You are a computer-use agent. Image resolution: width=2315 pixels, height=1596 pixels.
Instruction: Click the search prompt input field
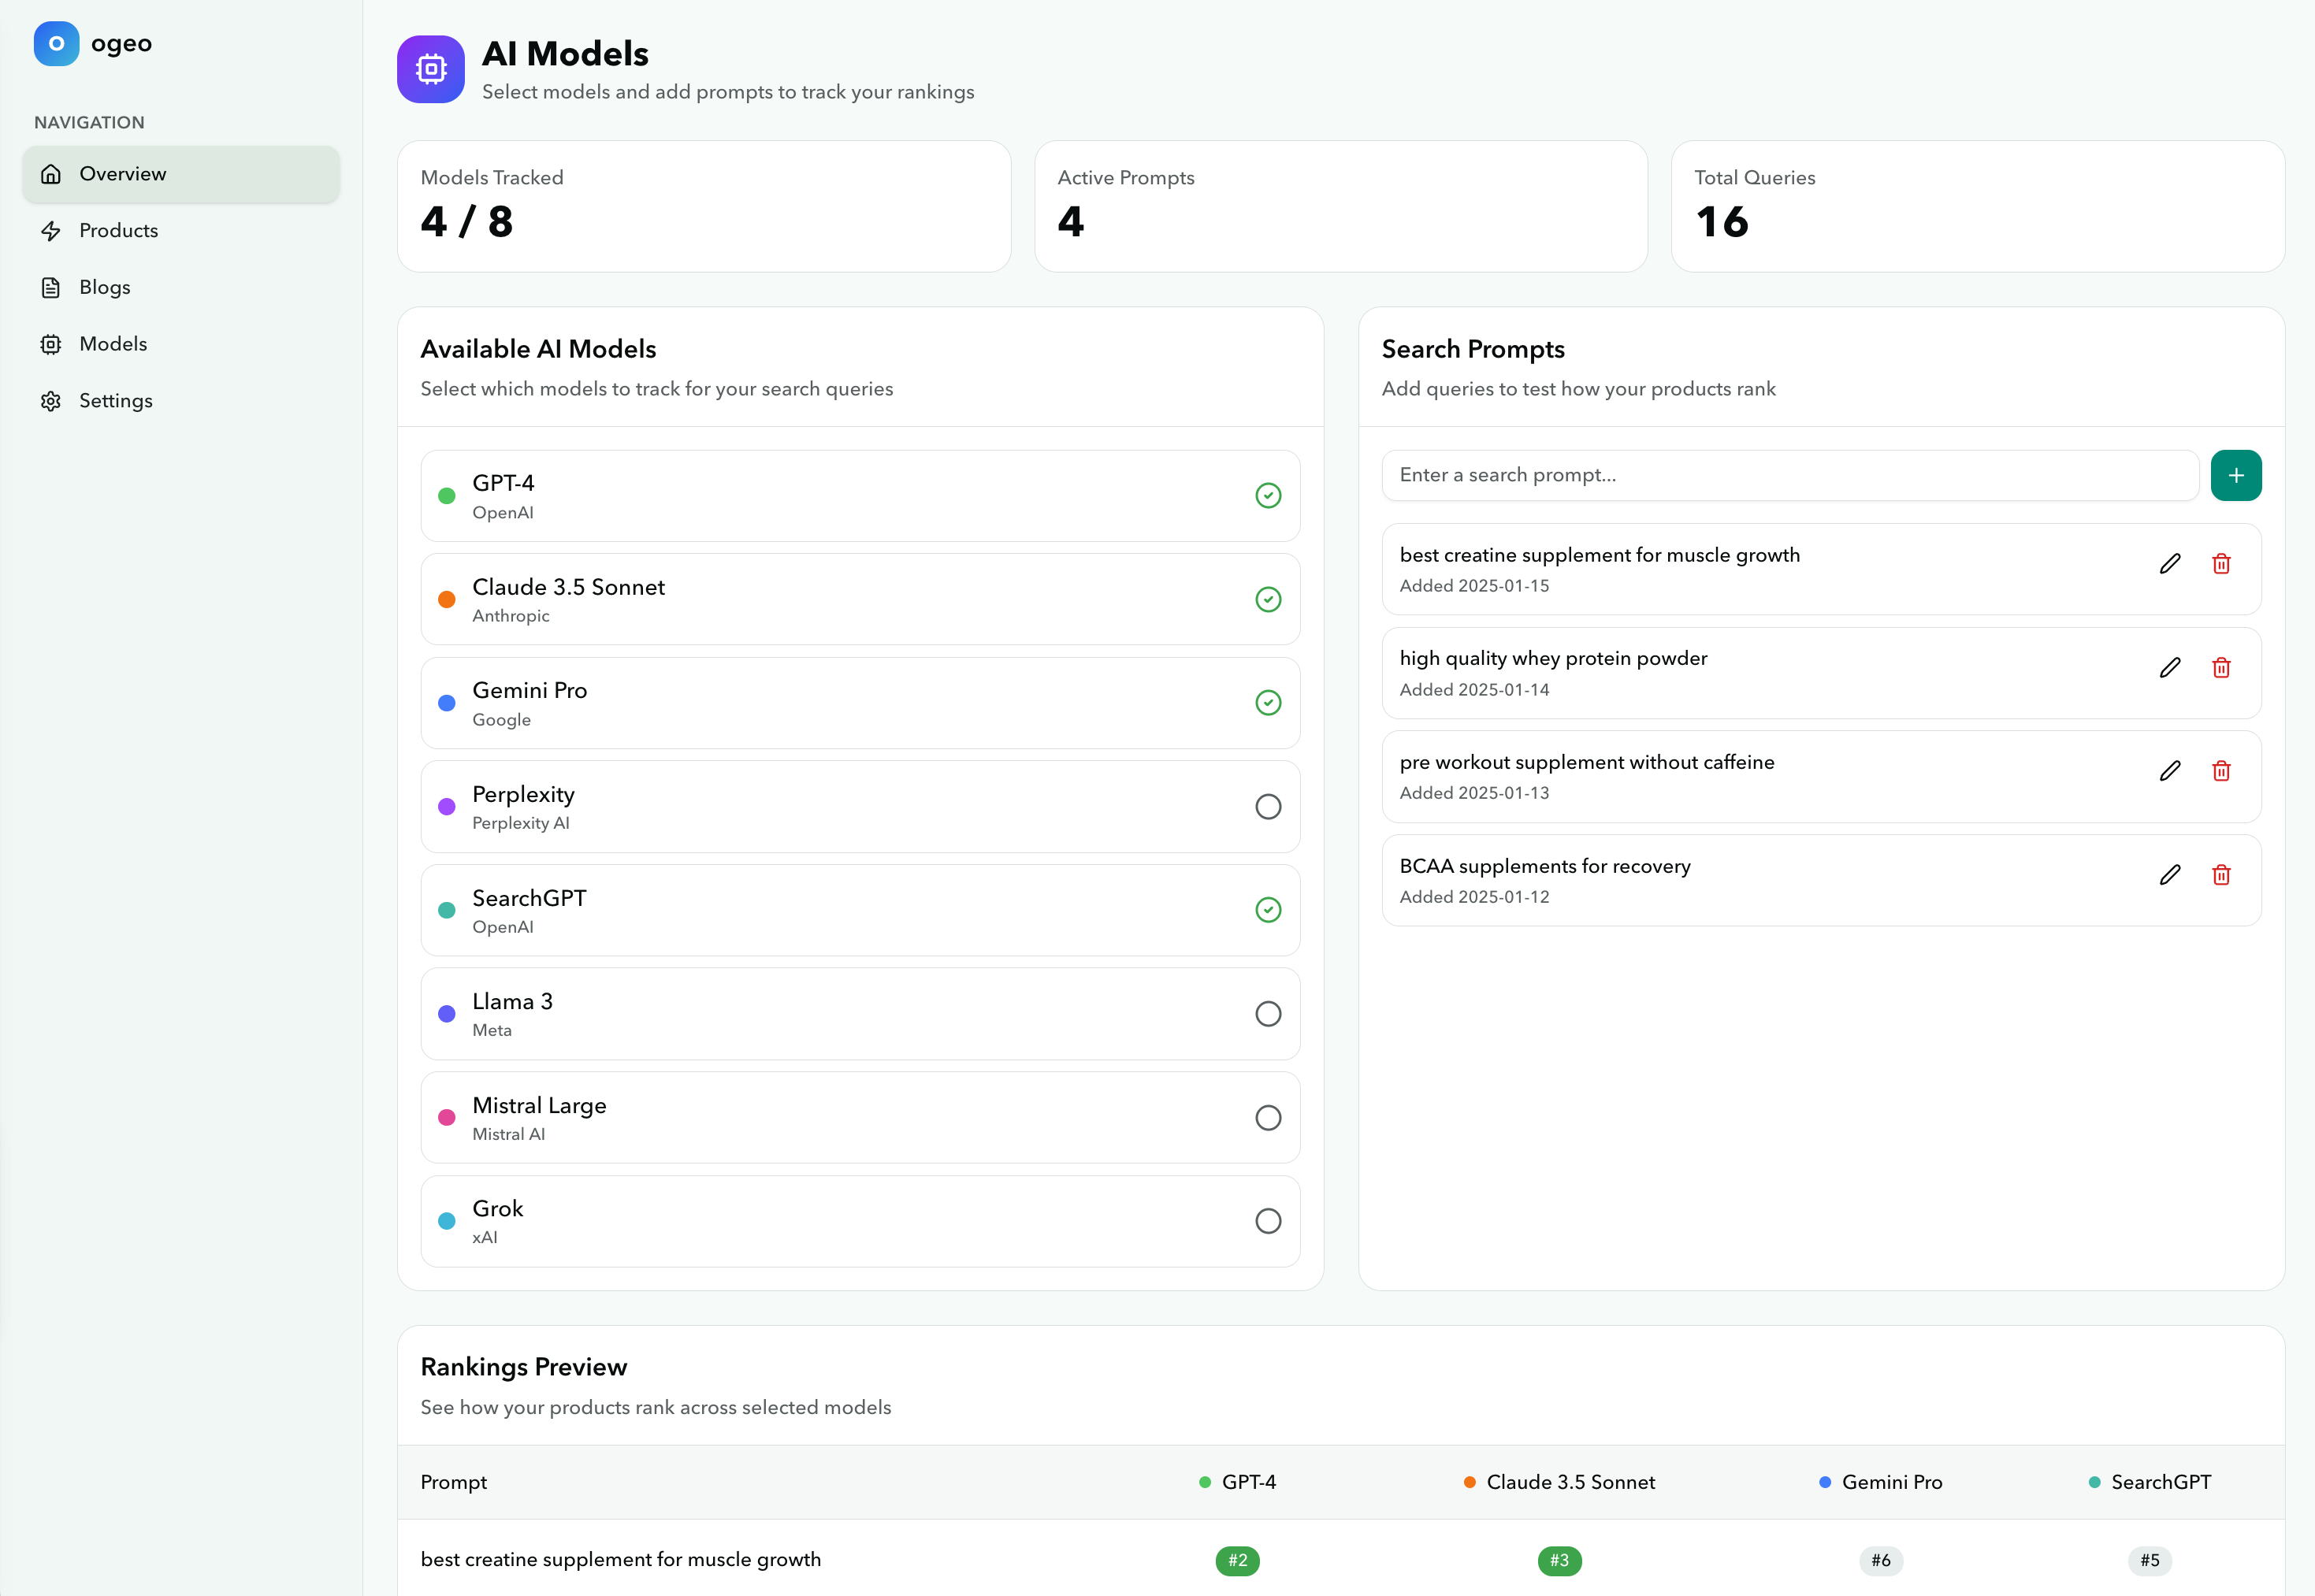pos(1789,474)
